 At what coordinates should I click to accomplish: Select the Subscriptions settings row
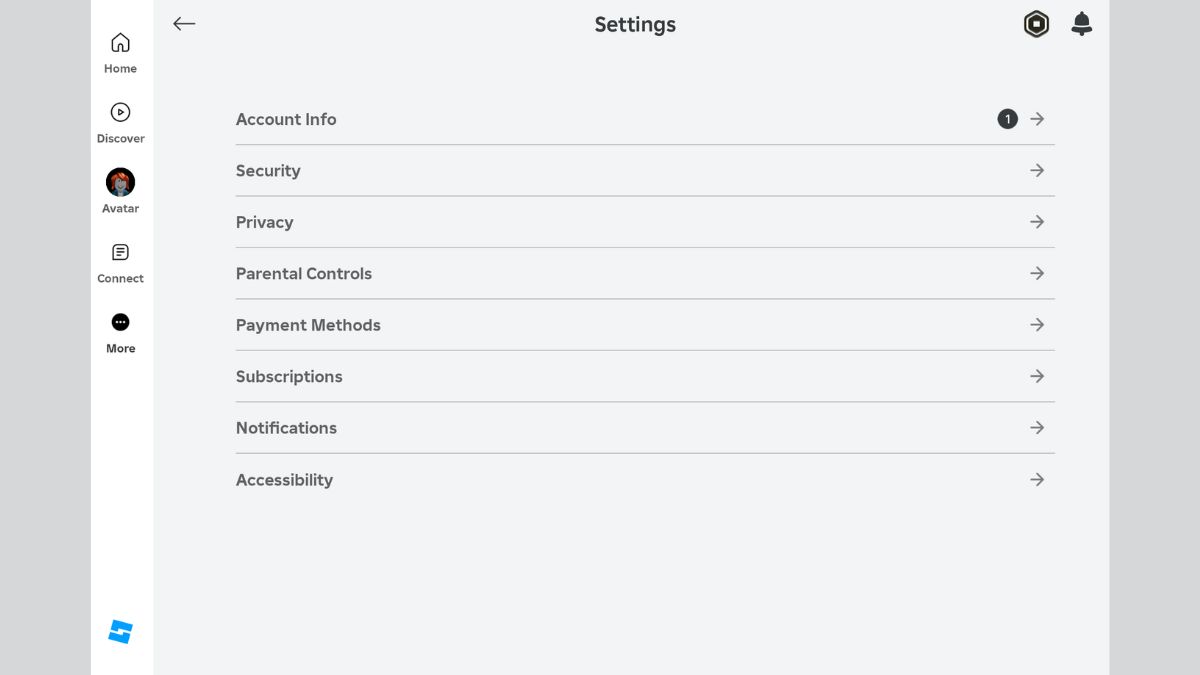[289, 377]
